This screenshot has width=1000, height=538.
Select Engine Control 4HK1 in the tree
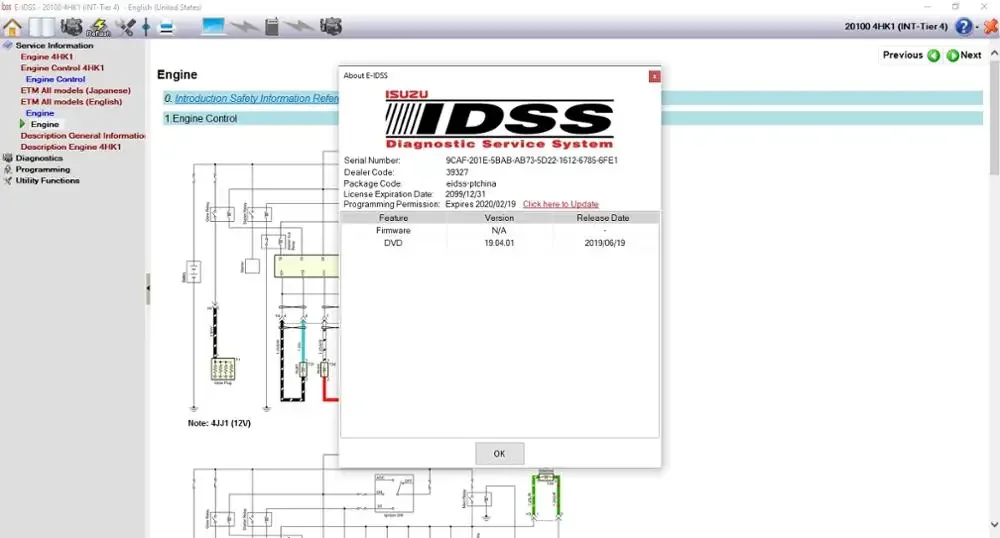pos(62,68)
